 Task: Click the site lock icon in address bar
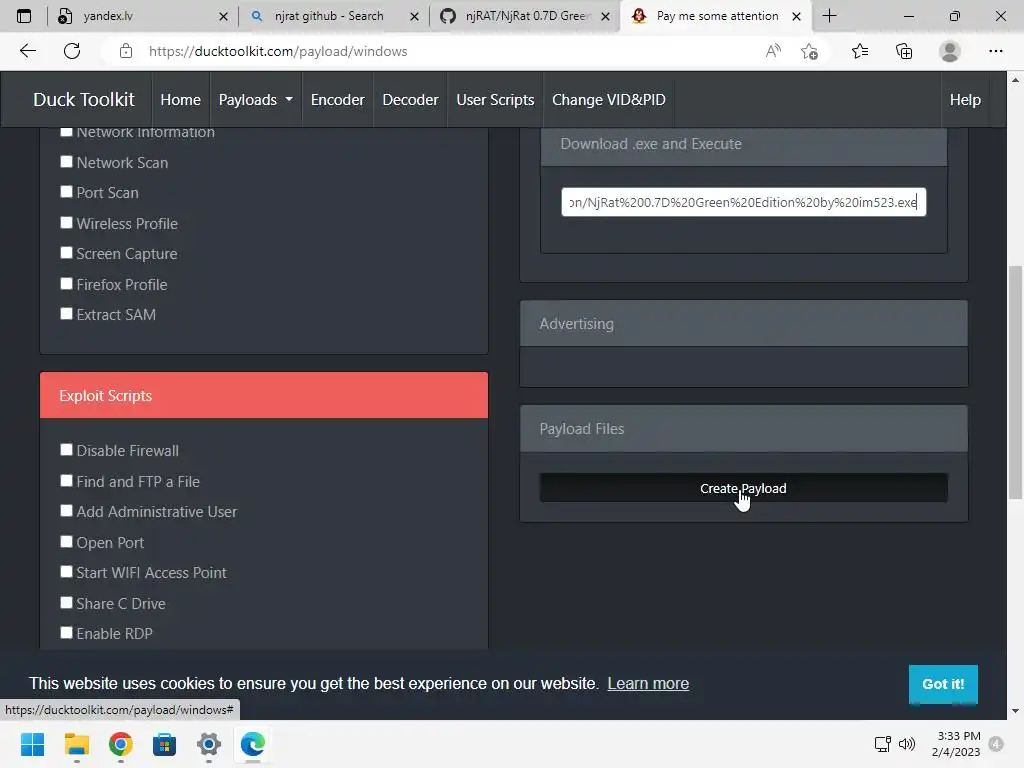click(x=126, y=51)
